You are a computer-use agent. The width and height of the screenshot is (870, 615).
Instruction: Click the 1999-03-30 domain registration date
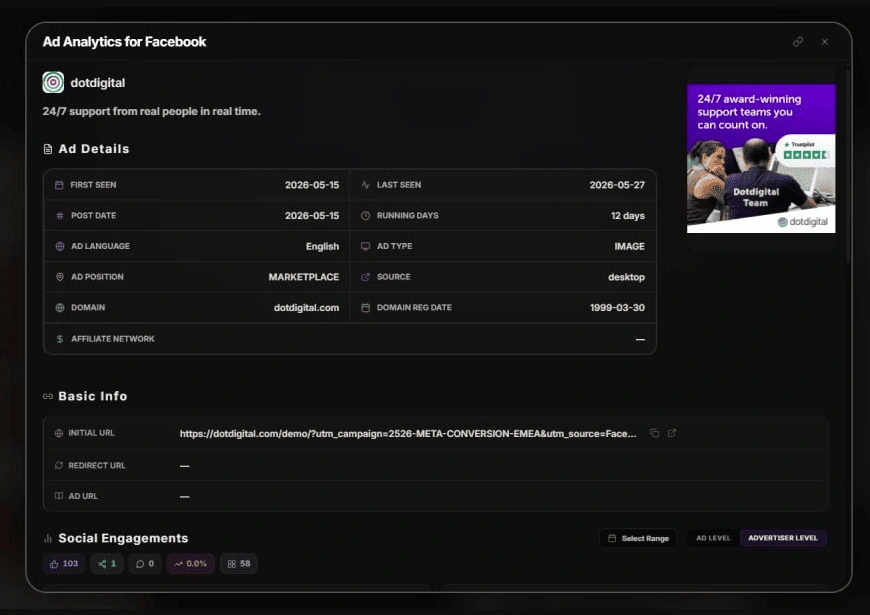pyautogui.click(x=617, y=308)
